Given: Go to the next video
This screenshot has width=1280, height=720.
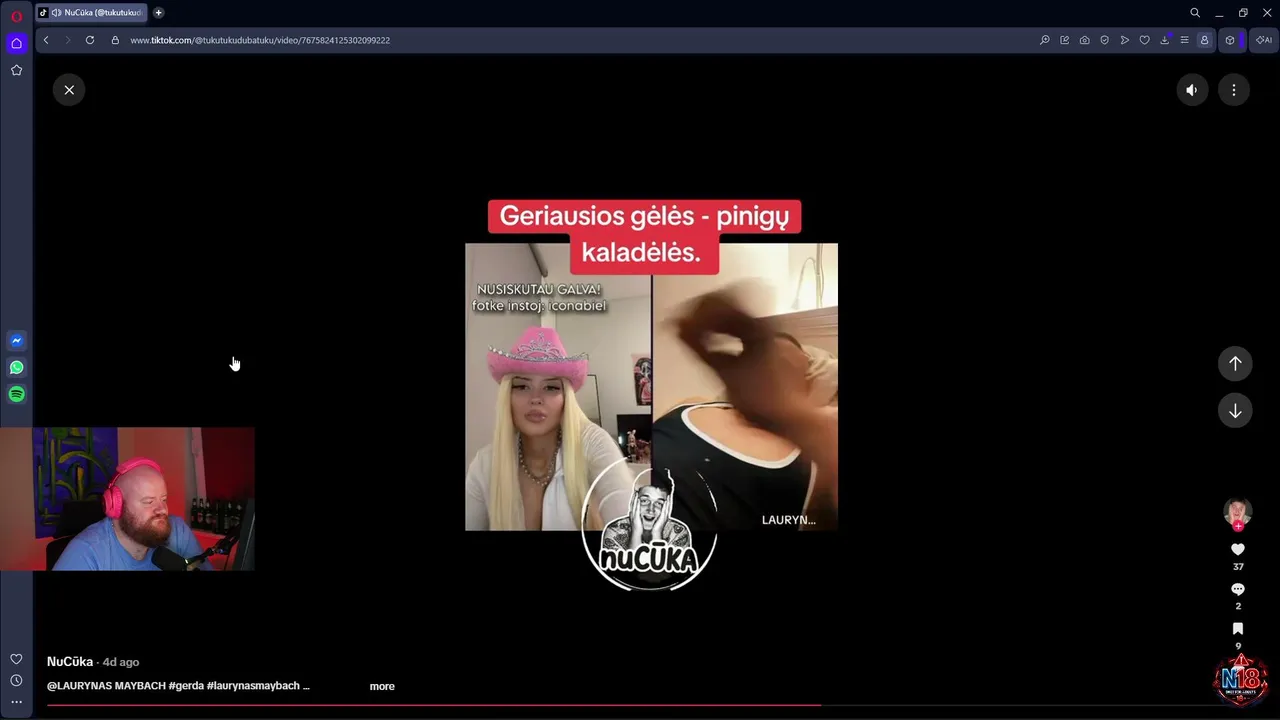Looking at the screenshot, I should point(1235,411).
